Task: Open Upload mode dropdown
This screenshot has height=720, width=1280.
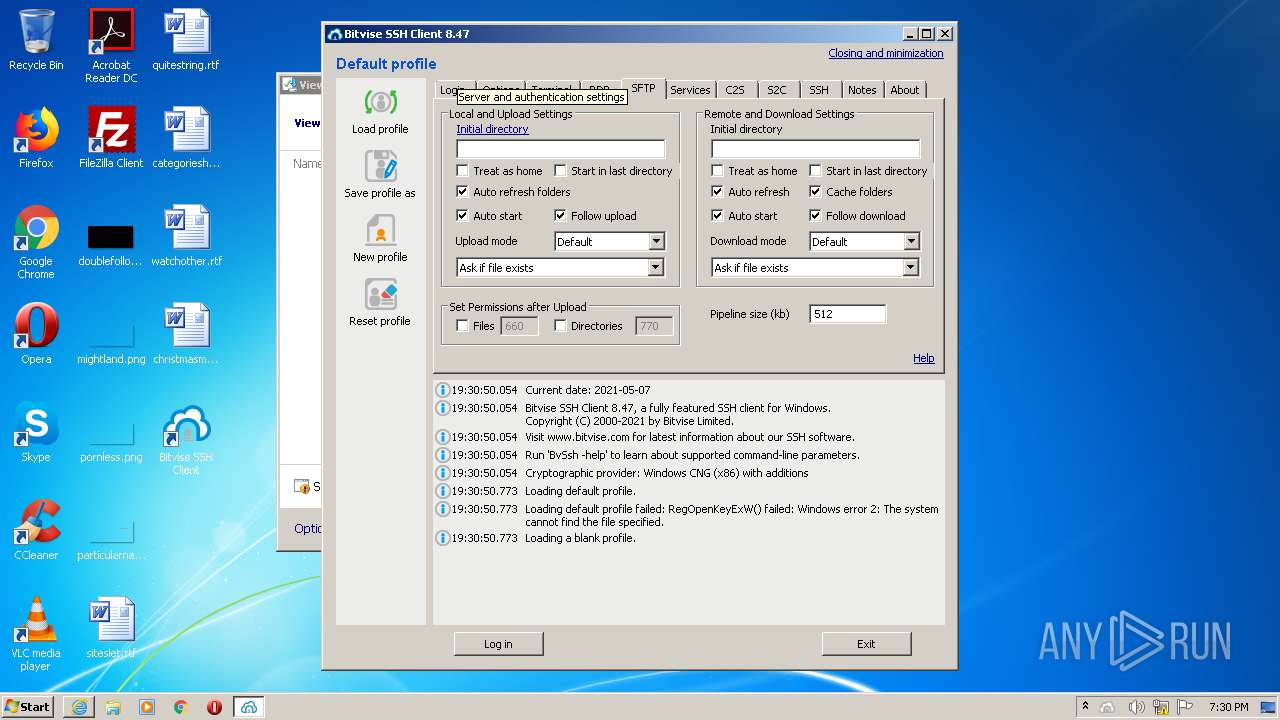Action: click(x=610, y=242)
